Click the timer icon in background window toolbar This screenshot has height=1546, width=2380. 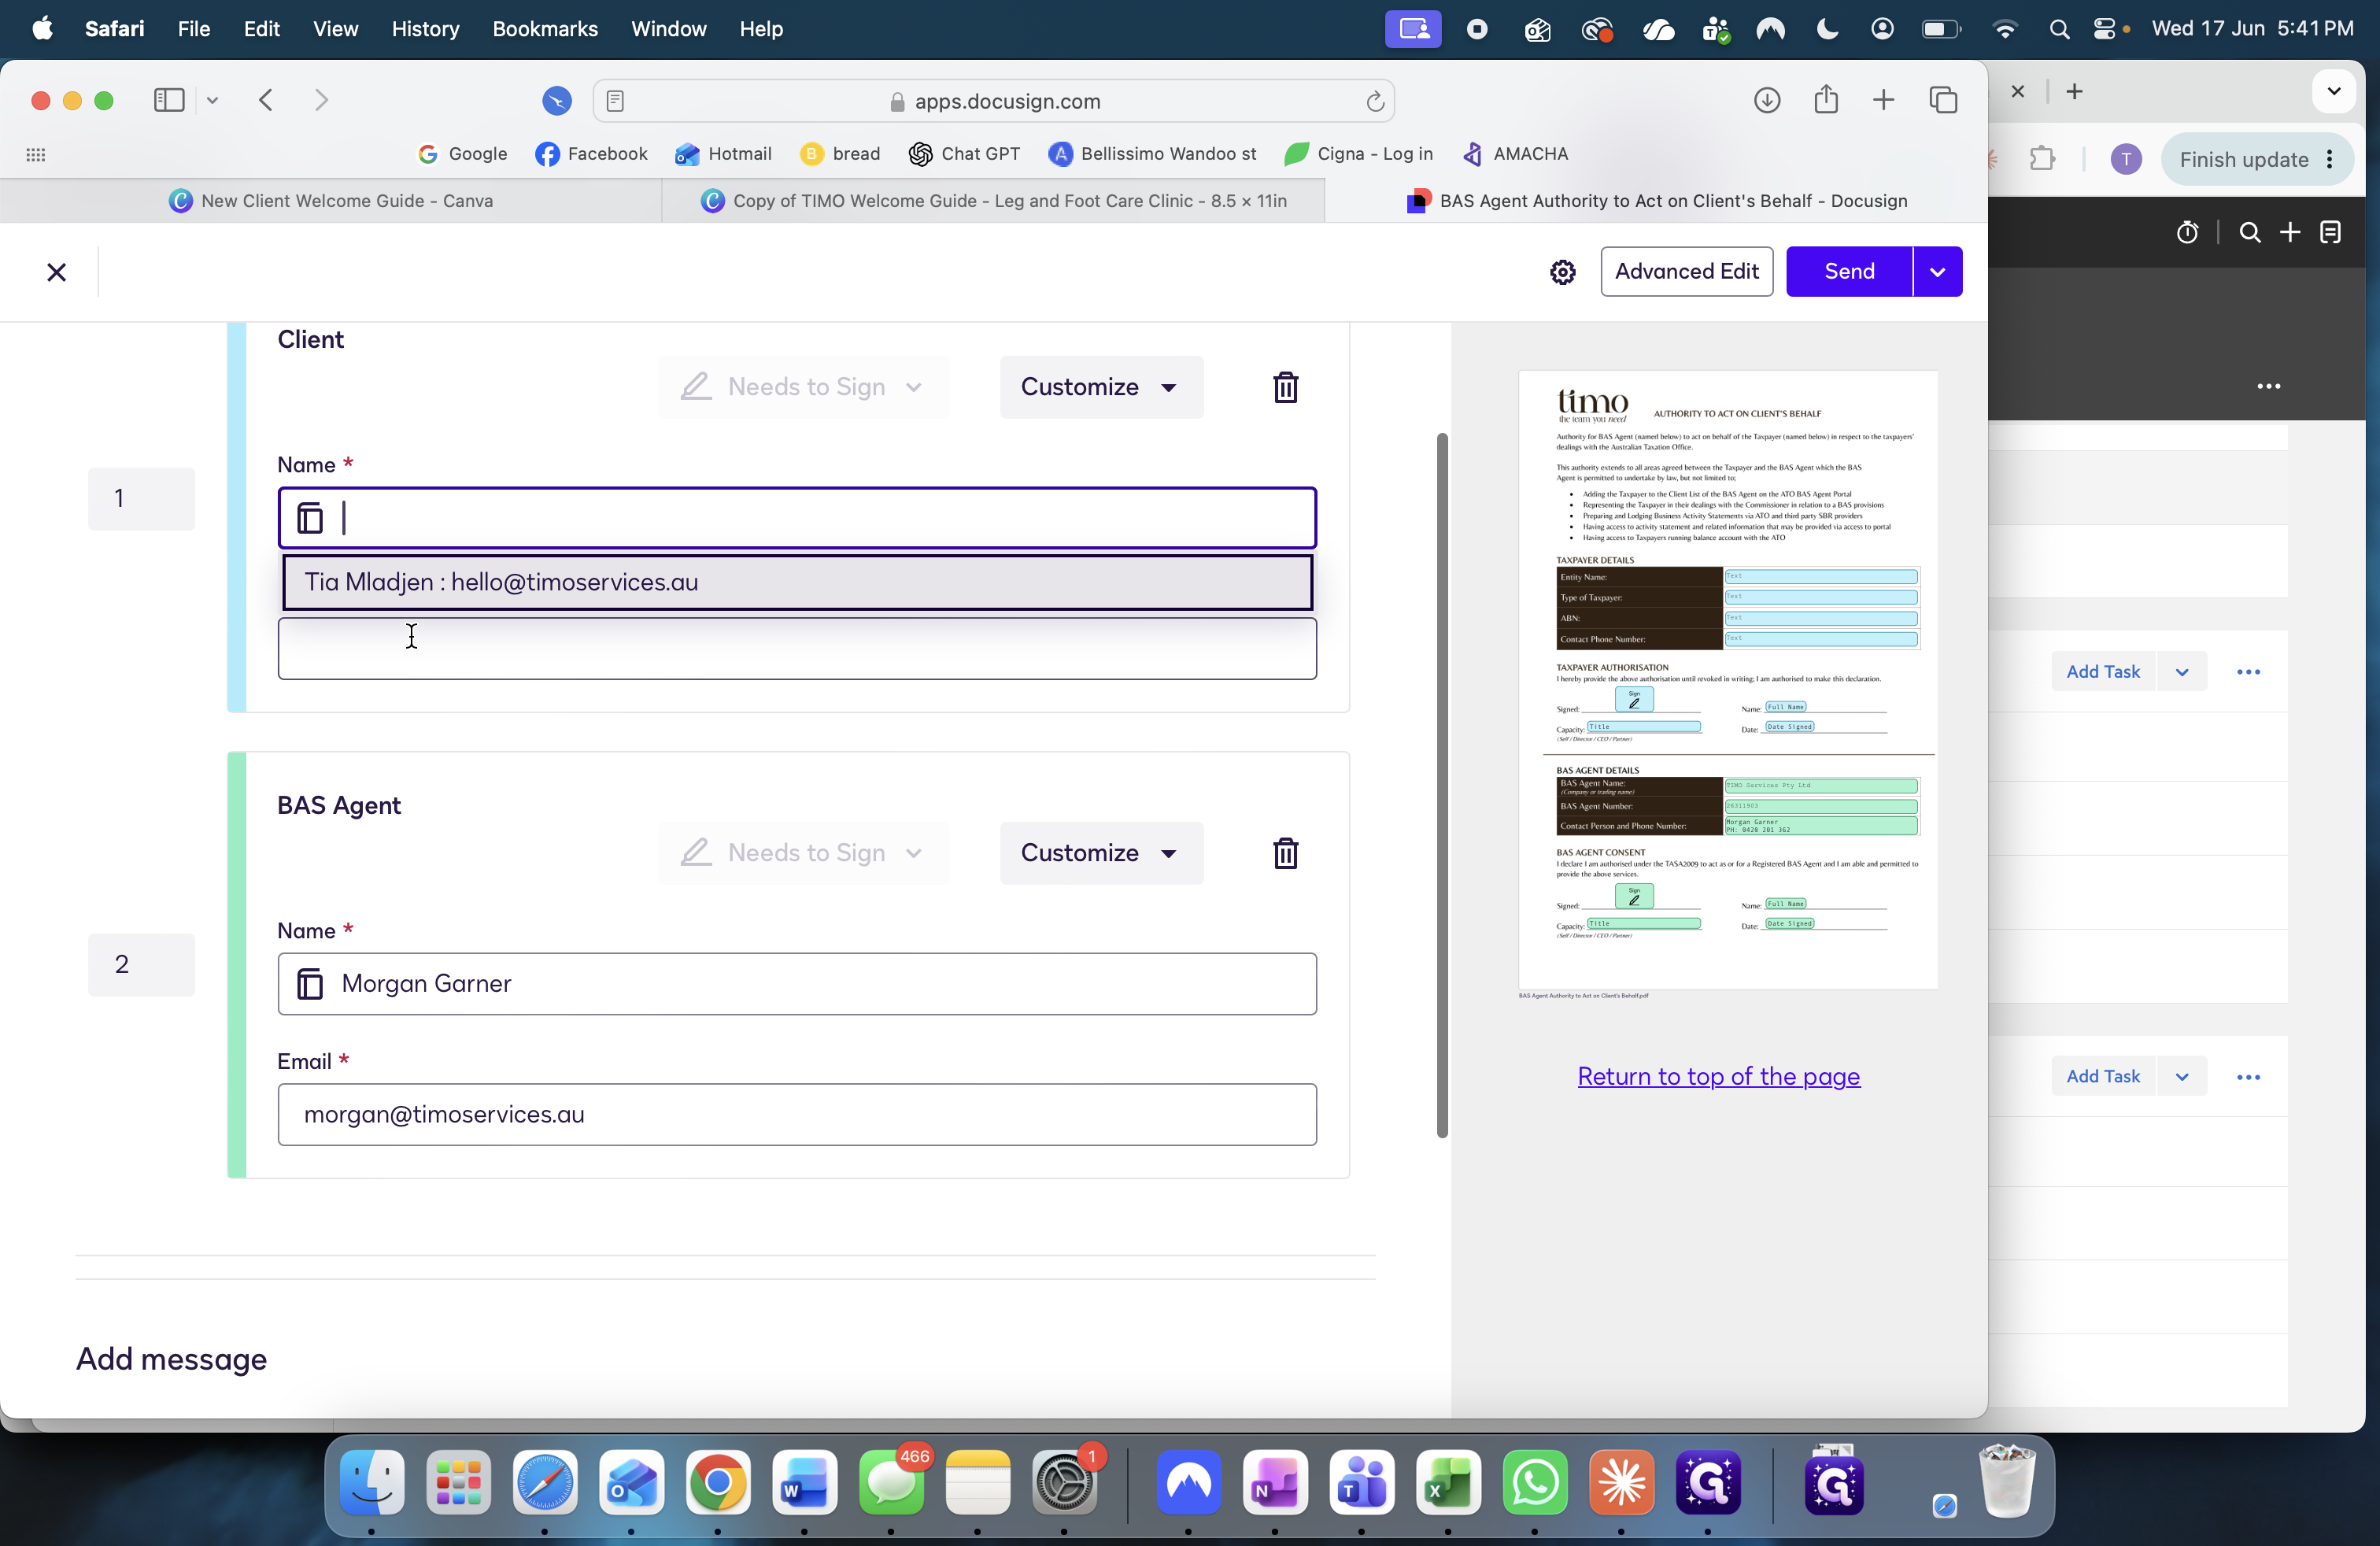[x=2187, y=233]
